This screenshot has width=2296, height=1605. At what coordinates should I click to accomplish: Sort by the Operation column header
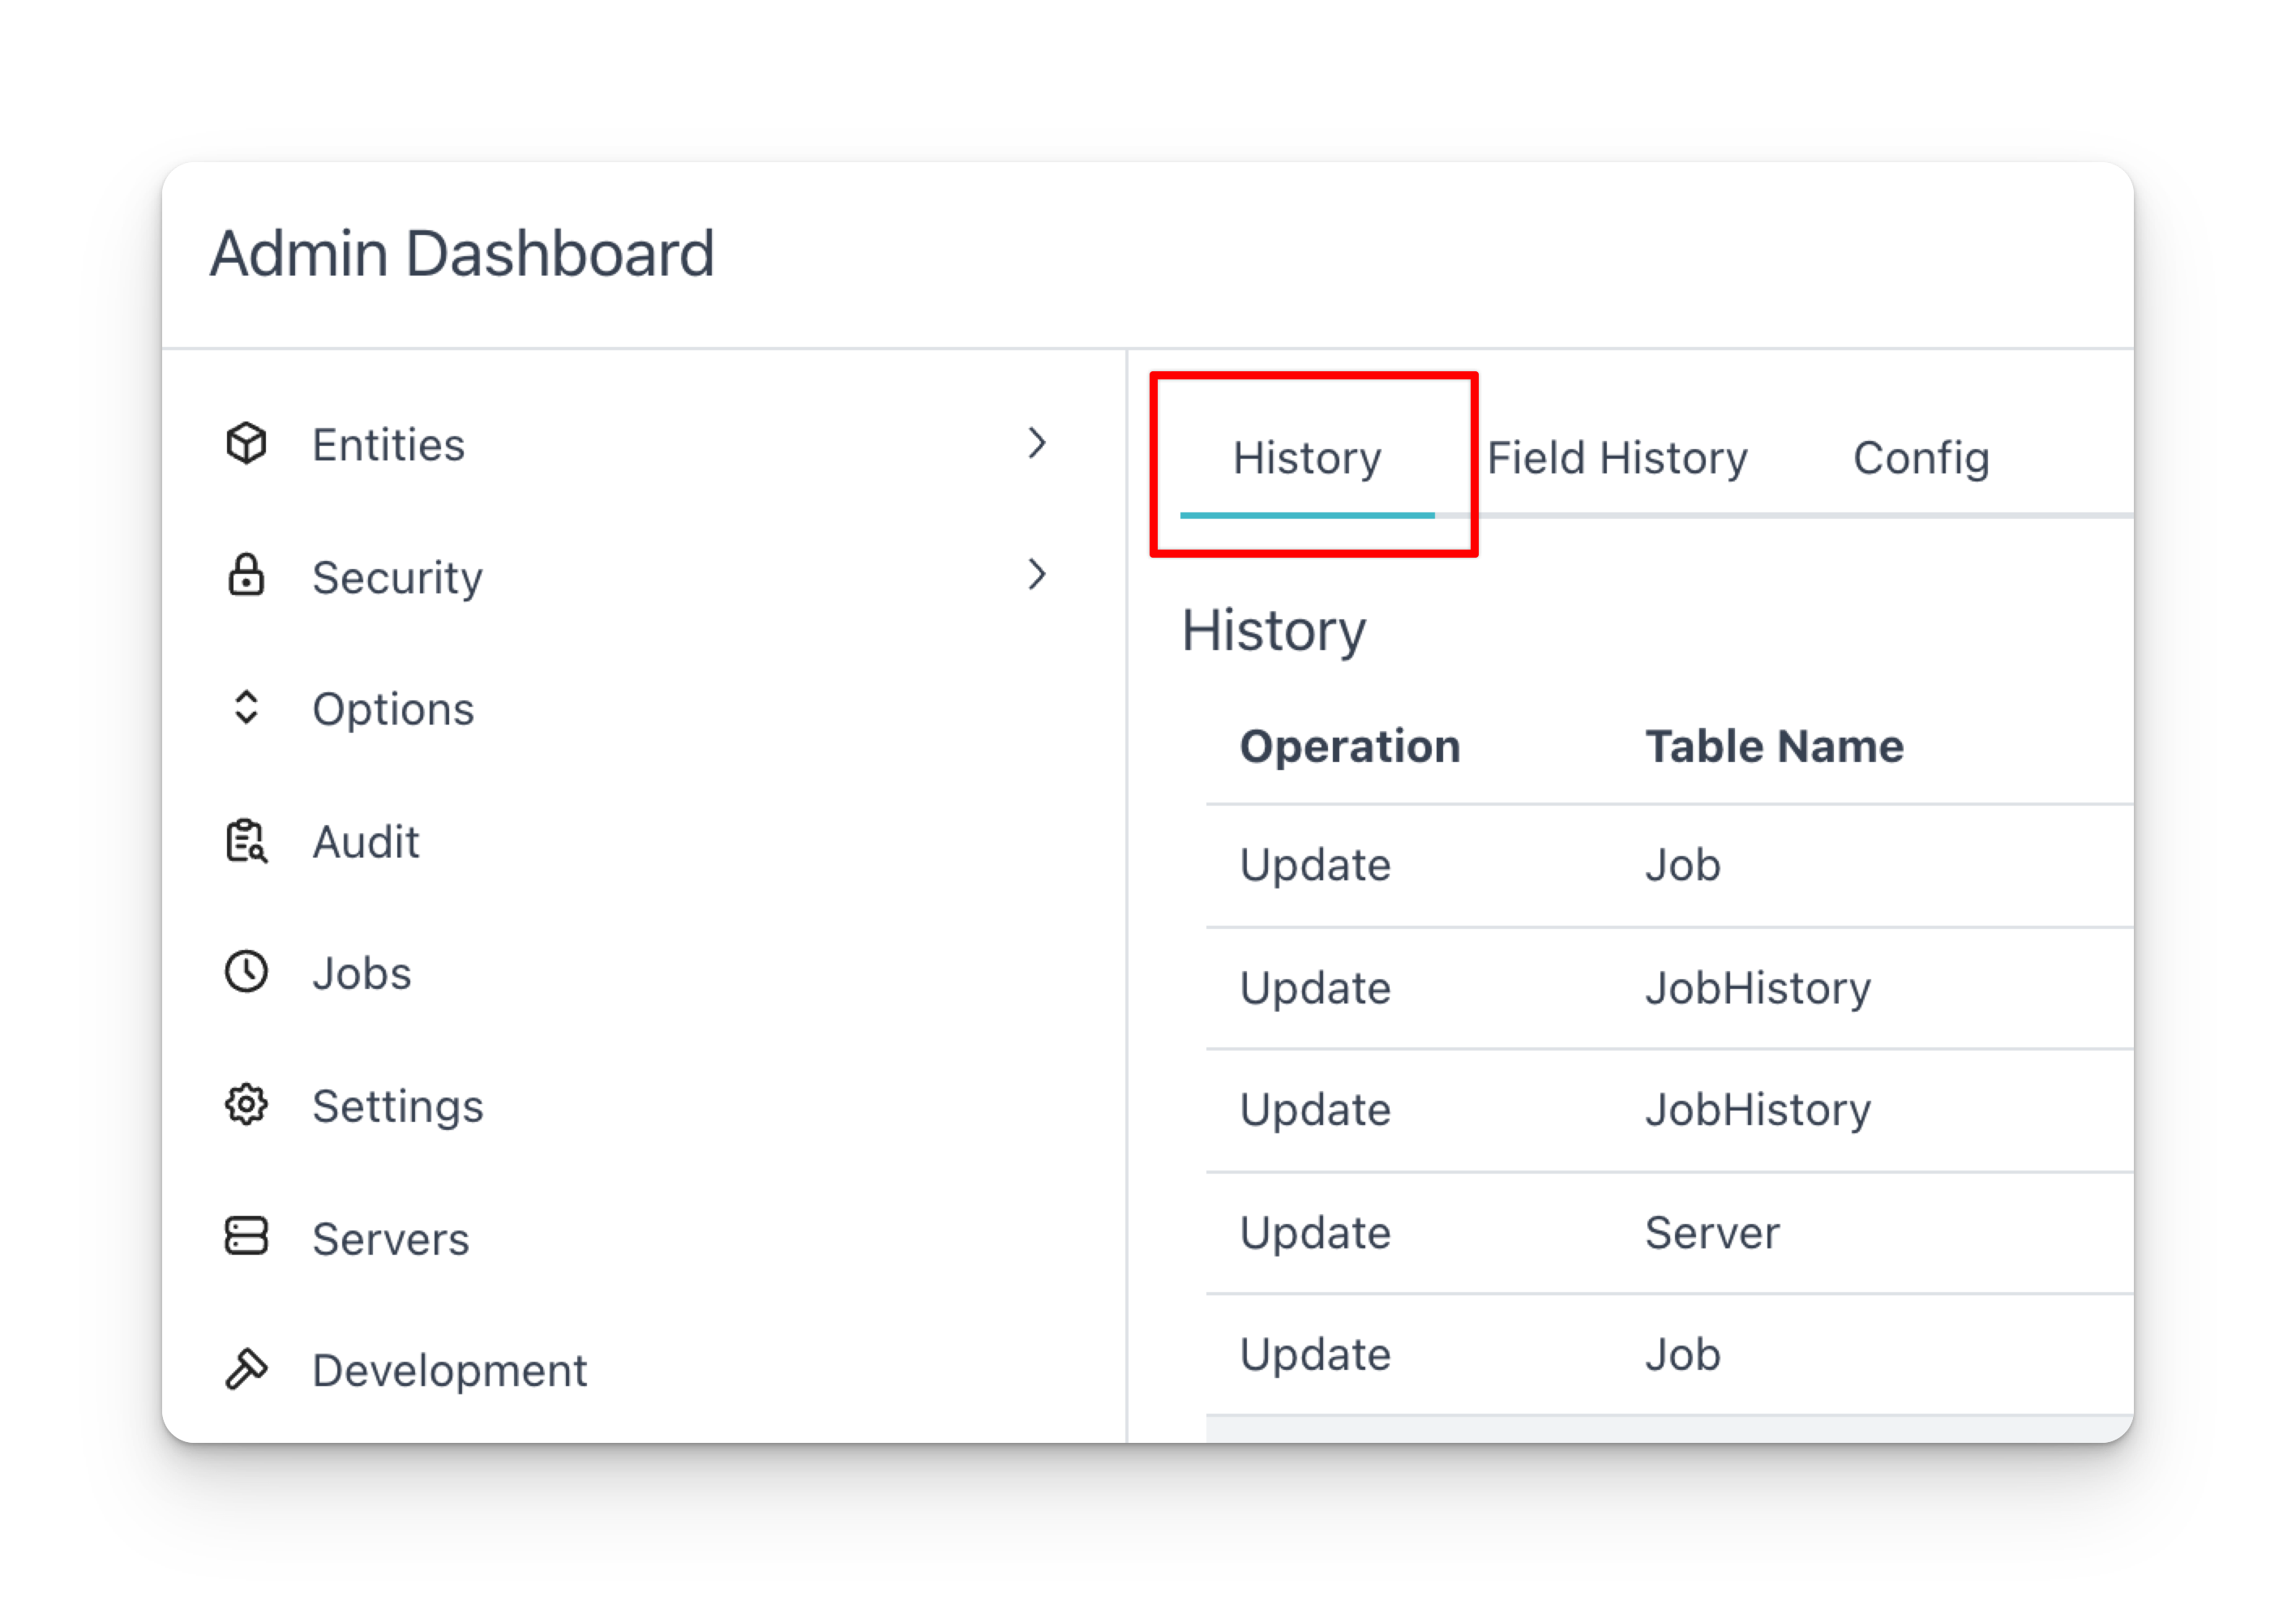1350,747
